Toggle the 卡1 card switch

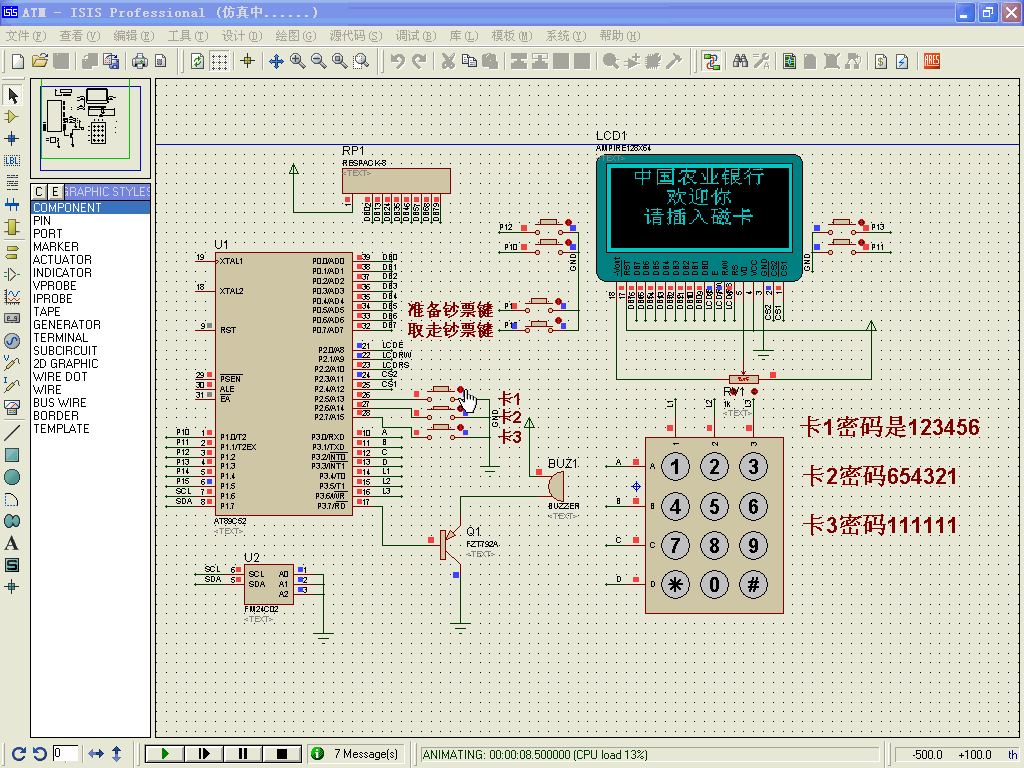[x=443, y=390]
